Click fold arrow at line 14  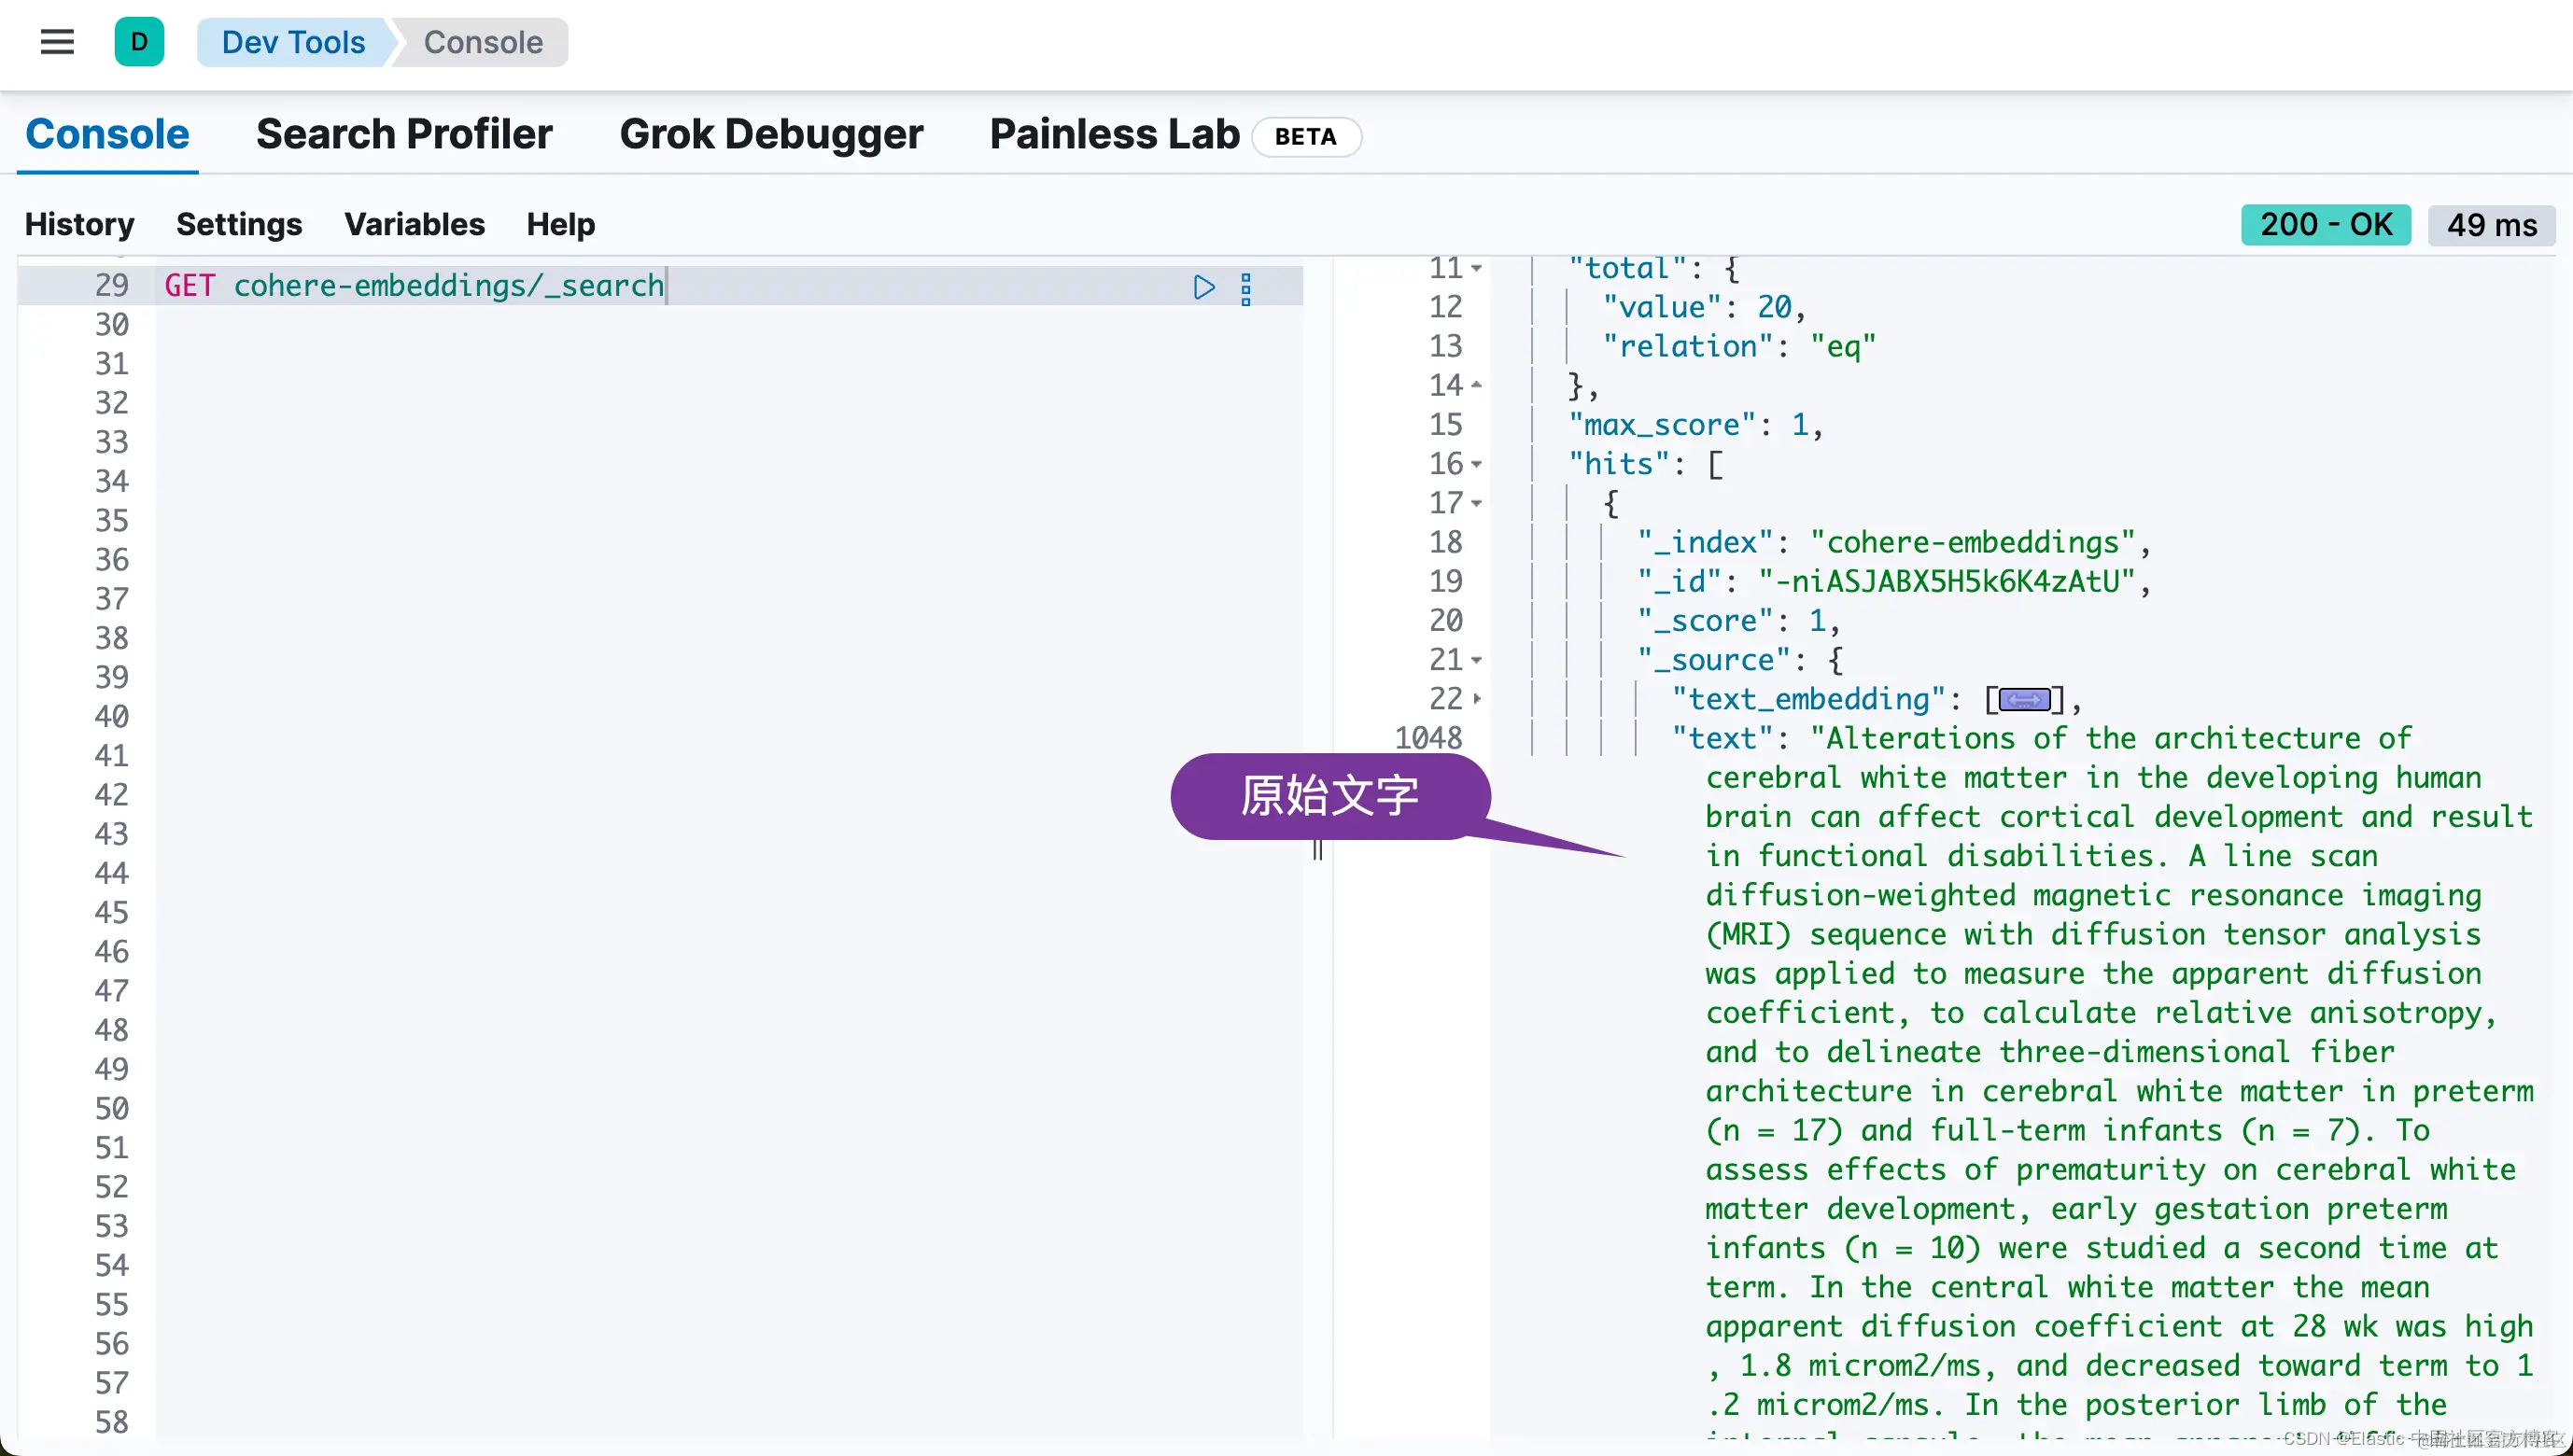(x=1476, y=386)
